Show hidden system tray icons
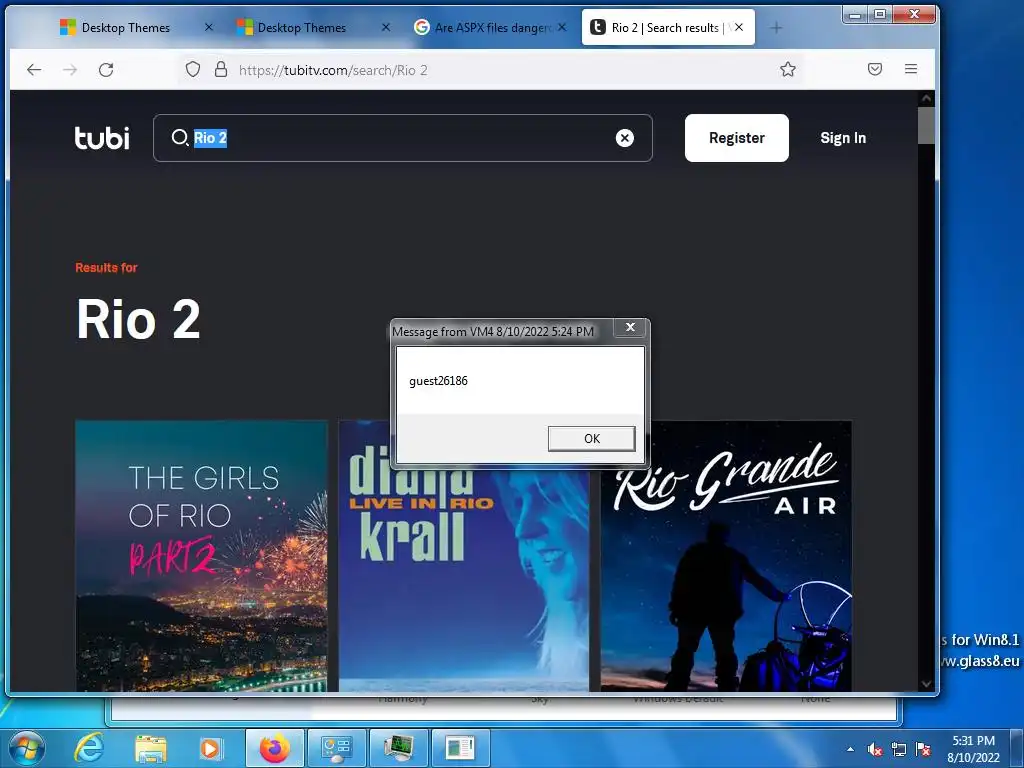This screenshot has width=1024, height=768. click(850, 749)
